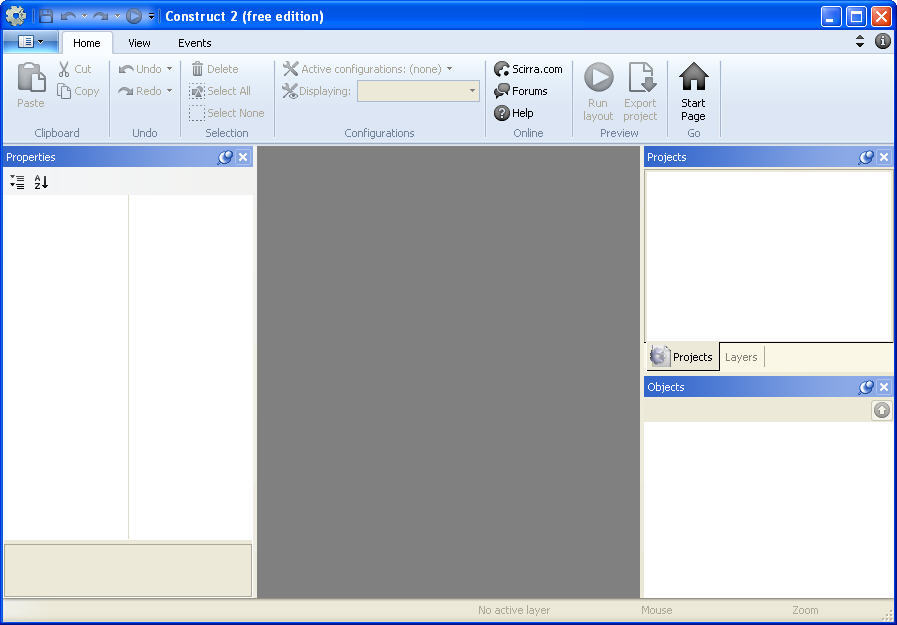Close the Objects panel
This screenshot has width=897, height=625.
coord(884,387)
